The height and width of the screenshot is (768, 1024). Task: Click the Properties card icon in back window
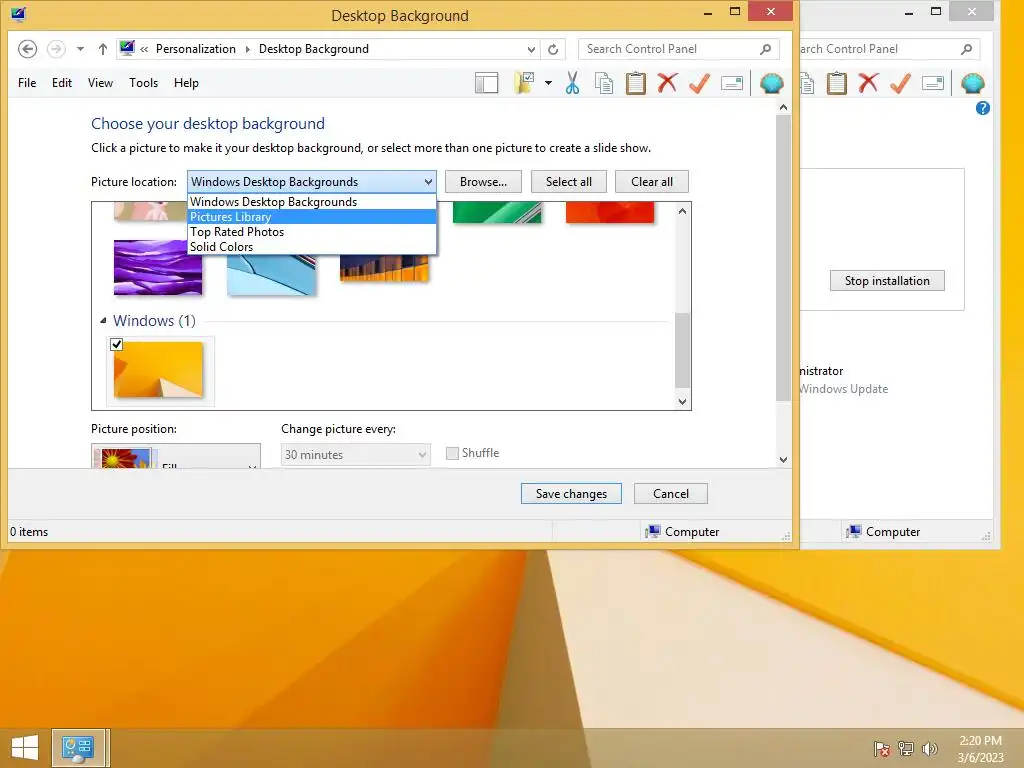point(933,83)
